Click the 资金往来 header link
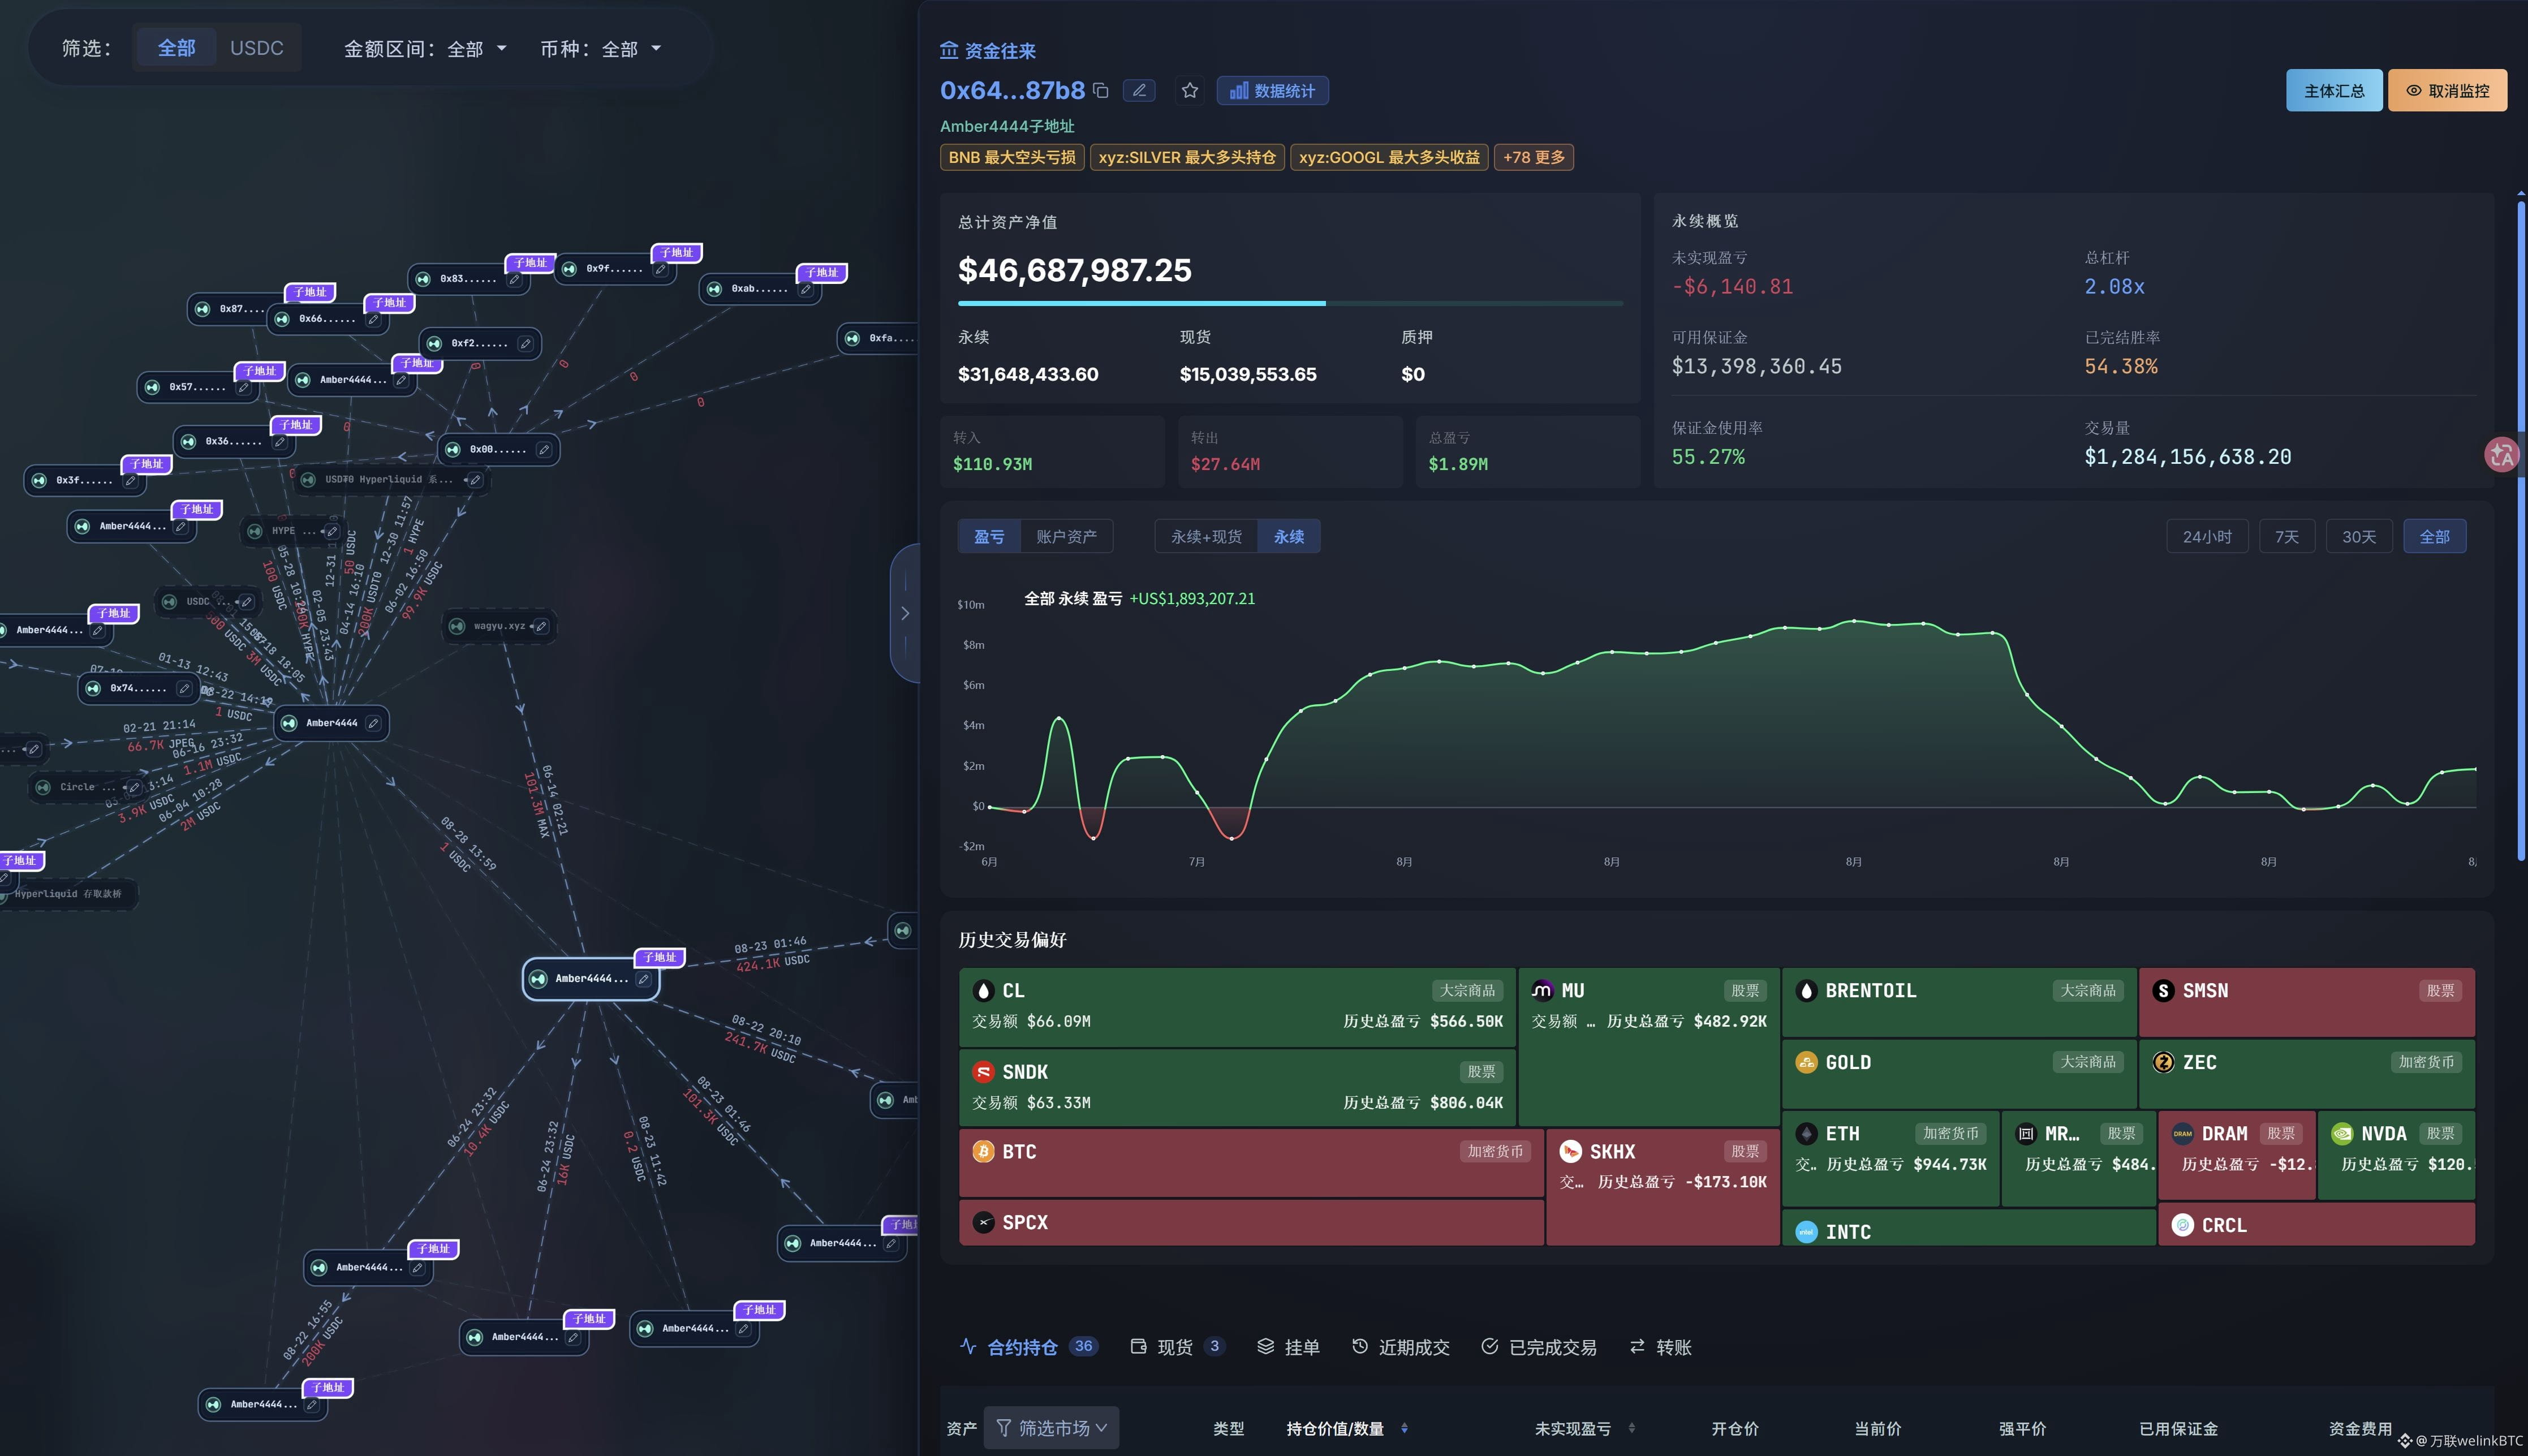The width and height of the screenshot is (2528, 1456). pos(988,50)
